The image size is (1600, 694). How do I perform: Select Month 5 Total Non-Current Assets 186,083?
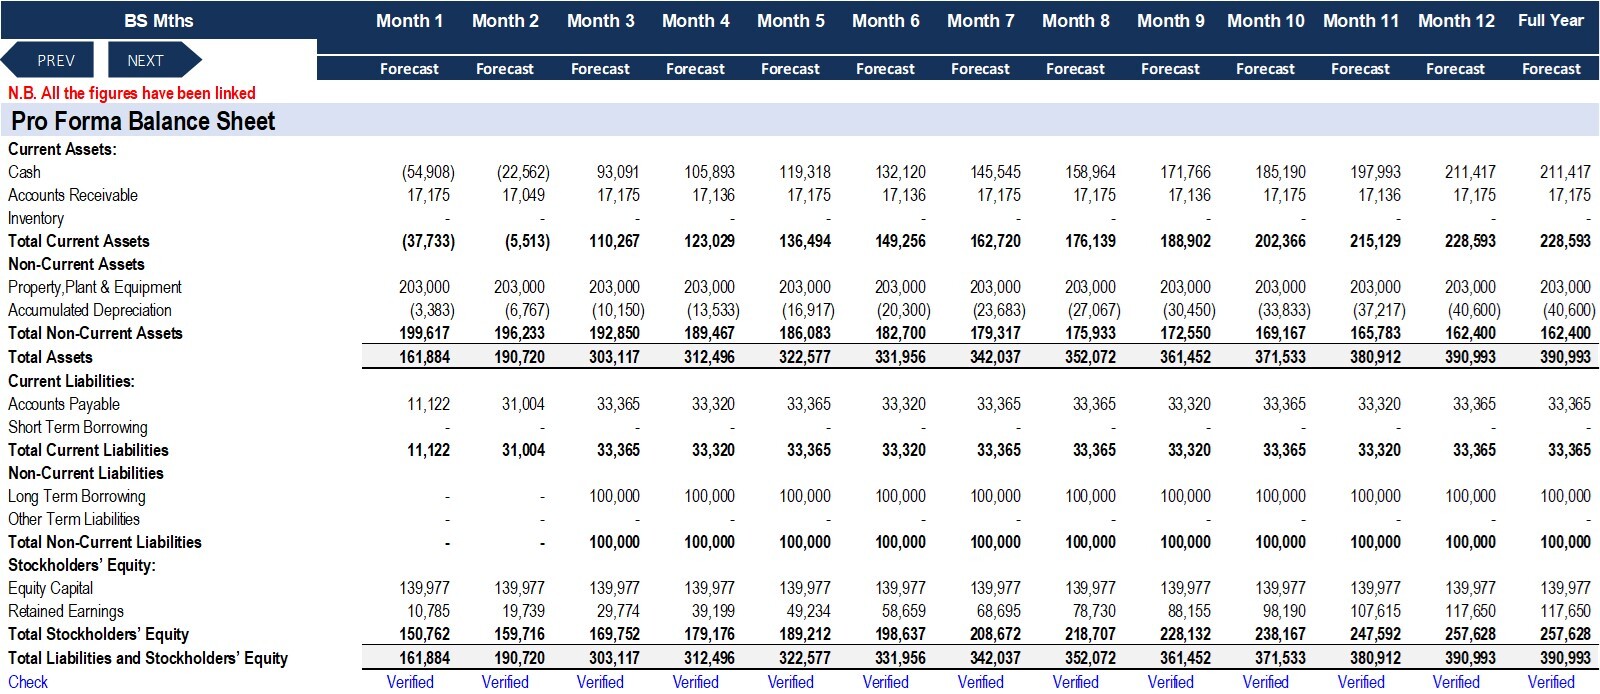click(x=804, y=333)
